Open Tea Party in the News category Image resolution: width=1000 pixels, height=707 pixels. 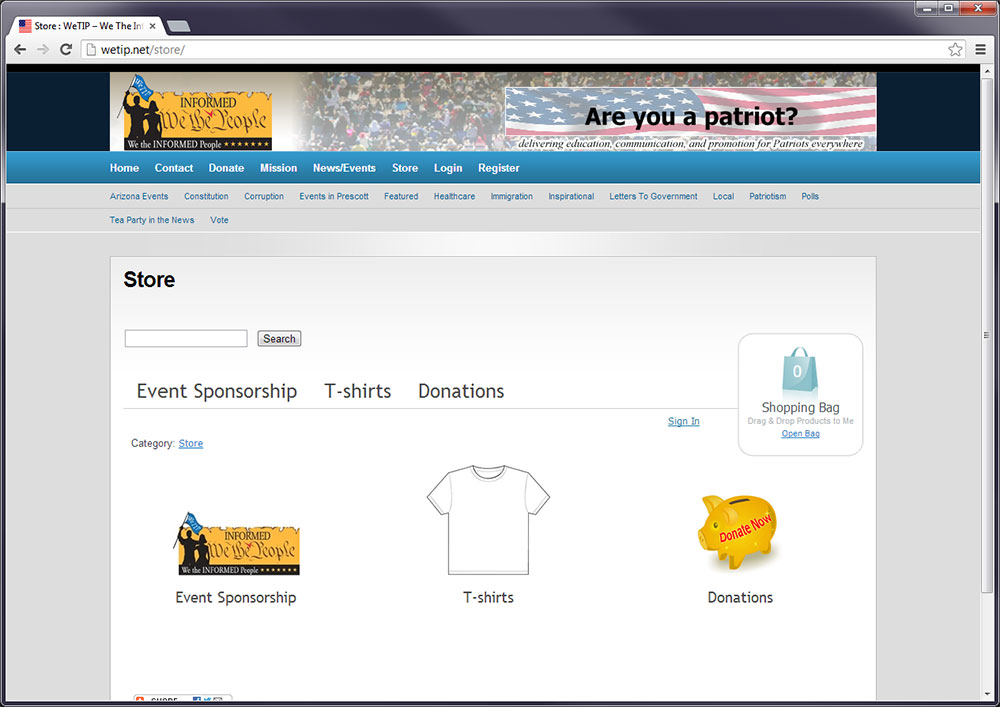pyautogui.click(x=152, y=220)
